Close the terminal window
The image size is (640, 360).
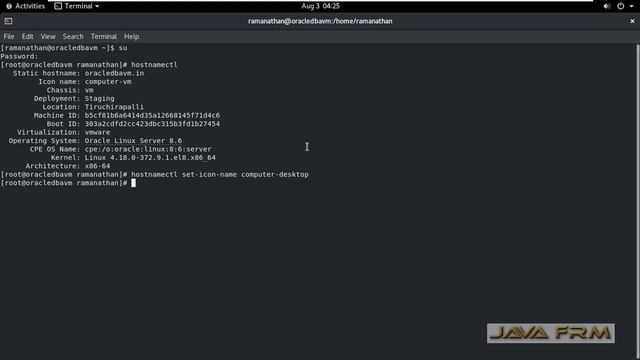click(632, 21)
